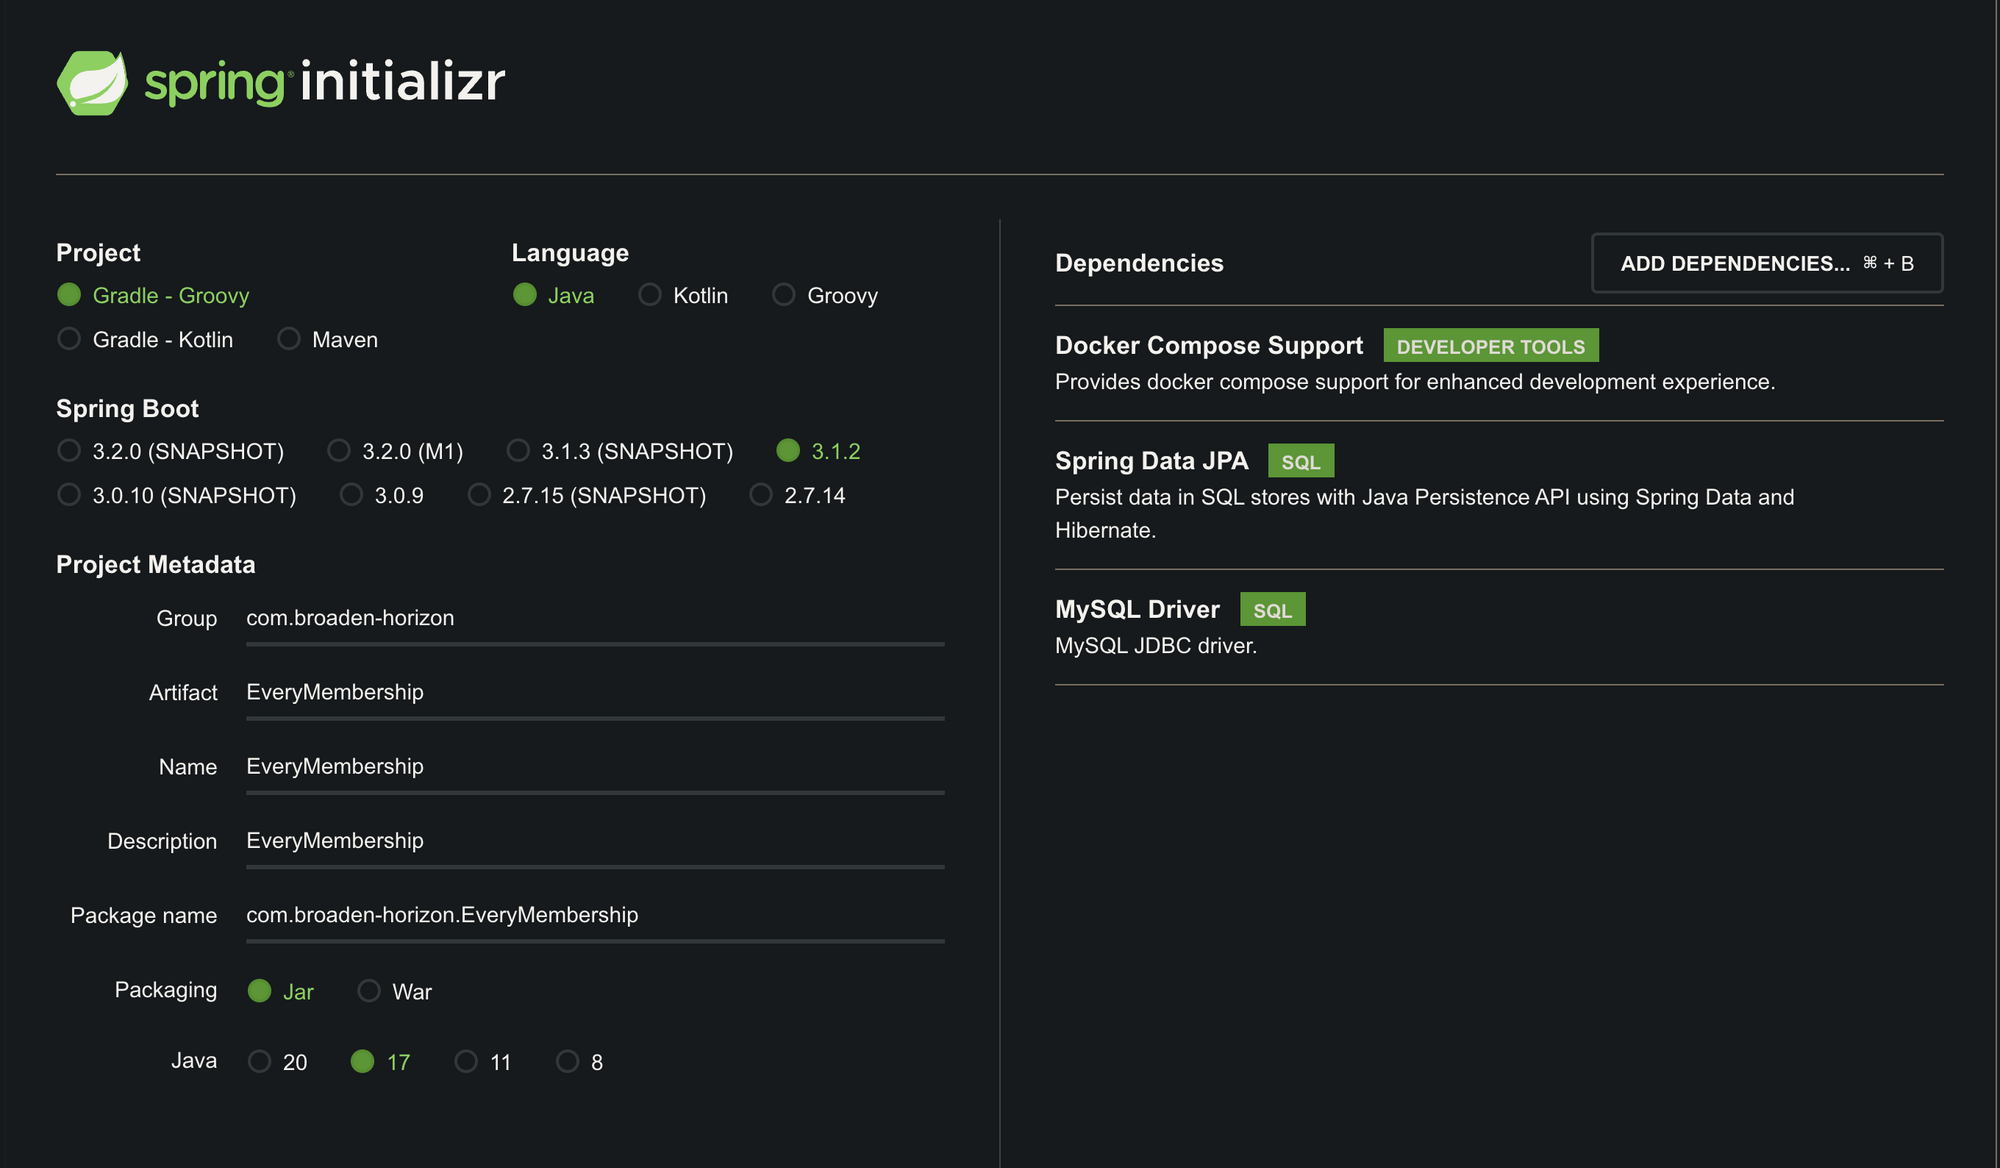The width and height of the screenshot is (2000, 1168).
Task: Click the MySQL Driver dependency entry
Action: click(x=1137, y=610)
